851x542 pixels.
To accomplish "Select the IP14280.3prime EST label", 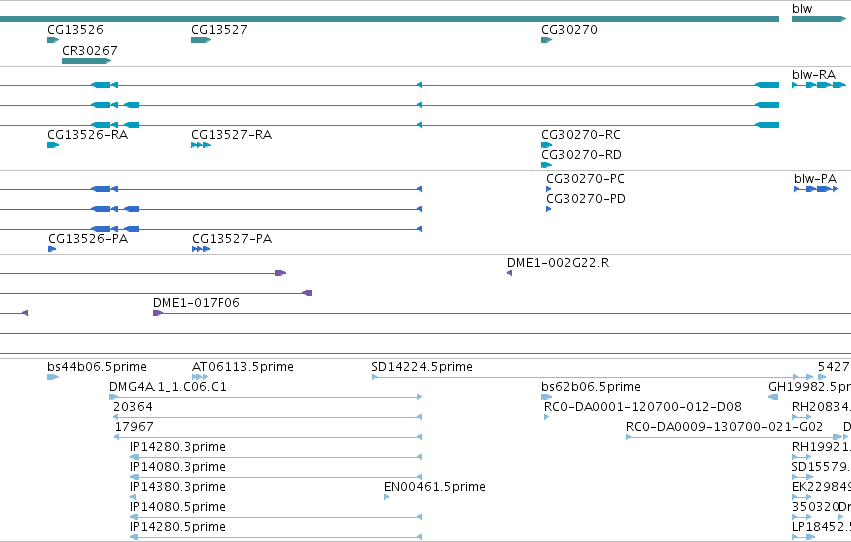I will [x=177, y=447].
